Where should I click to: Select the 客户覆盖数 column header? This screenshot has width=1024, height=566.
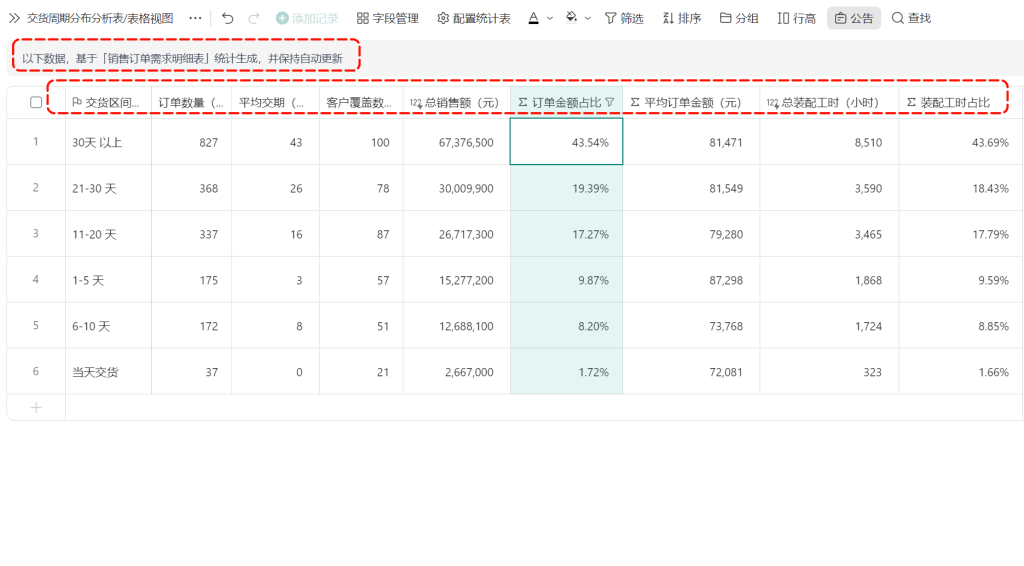(x=361, y=102)
